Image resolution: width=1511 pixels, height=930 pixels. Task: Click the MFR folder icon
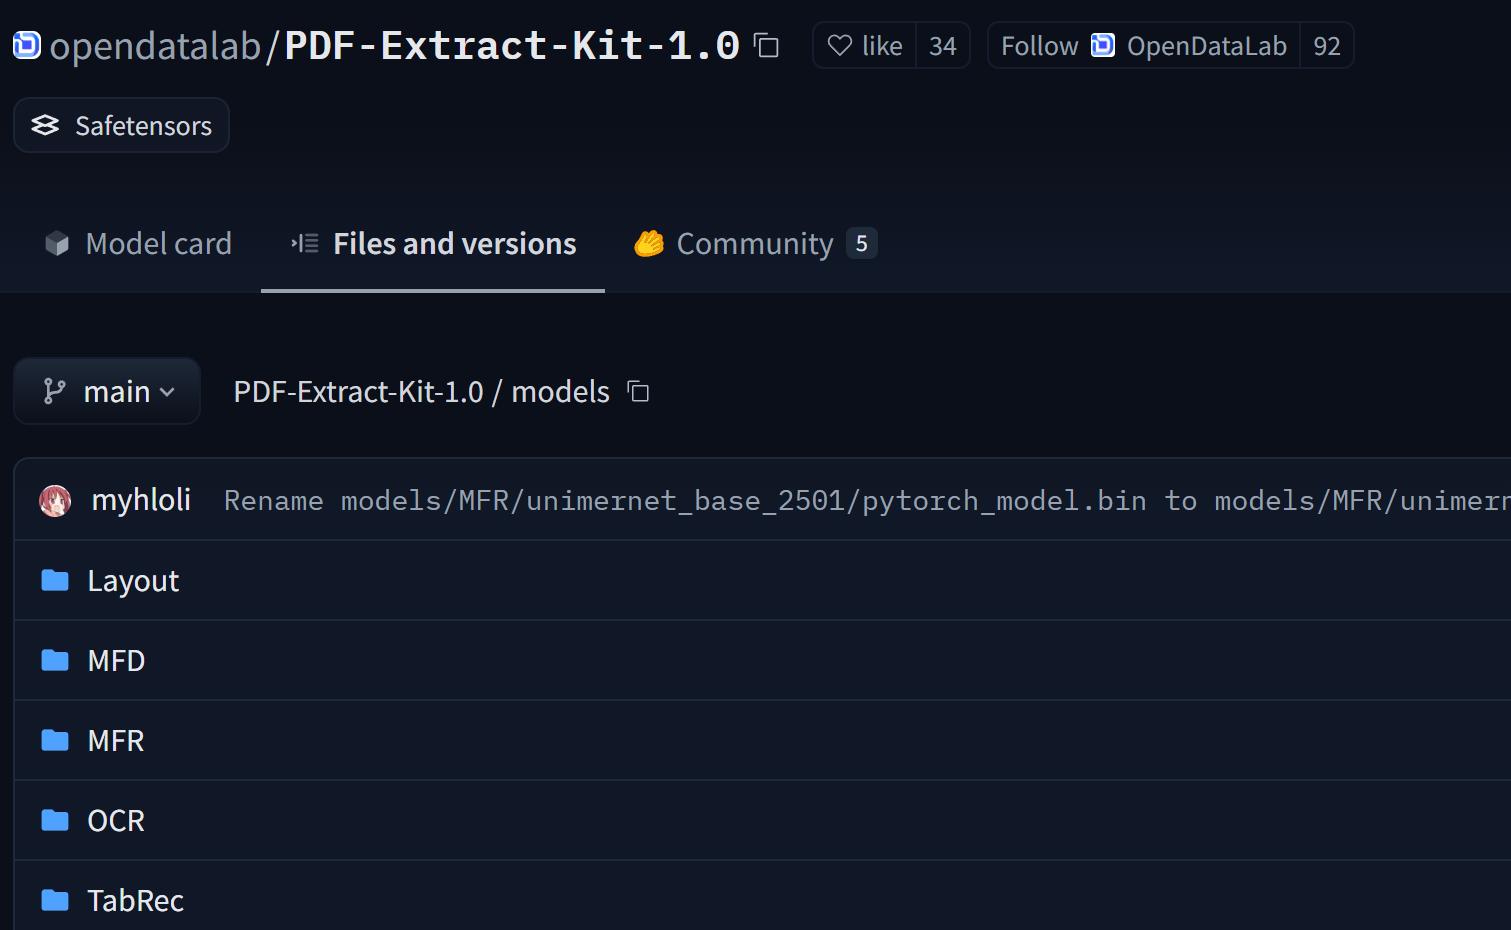pos(55,740)
